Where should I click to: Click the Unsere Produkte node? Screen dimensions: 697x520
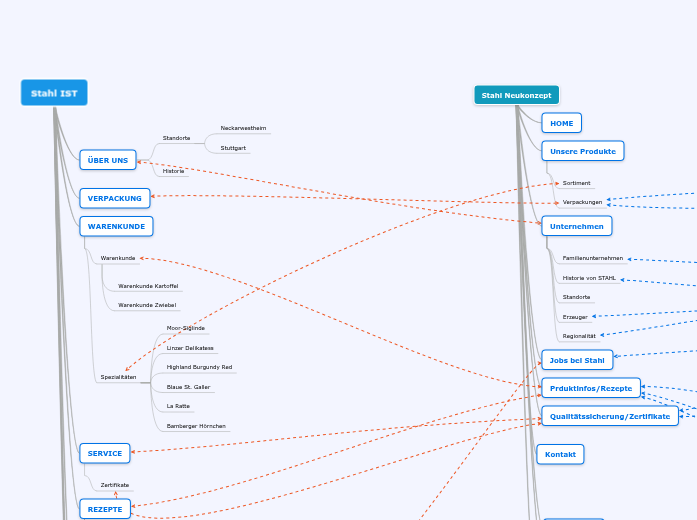(x=583, y=151)
